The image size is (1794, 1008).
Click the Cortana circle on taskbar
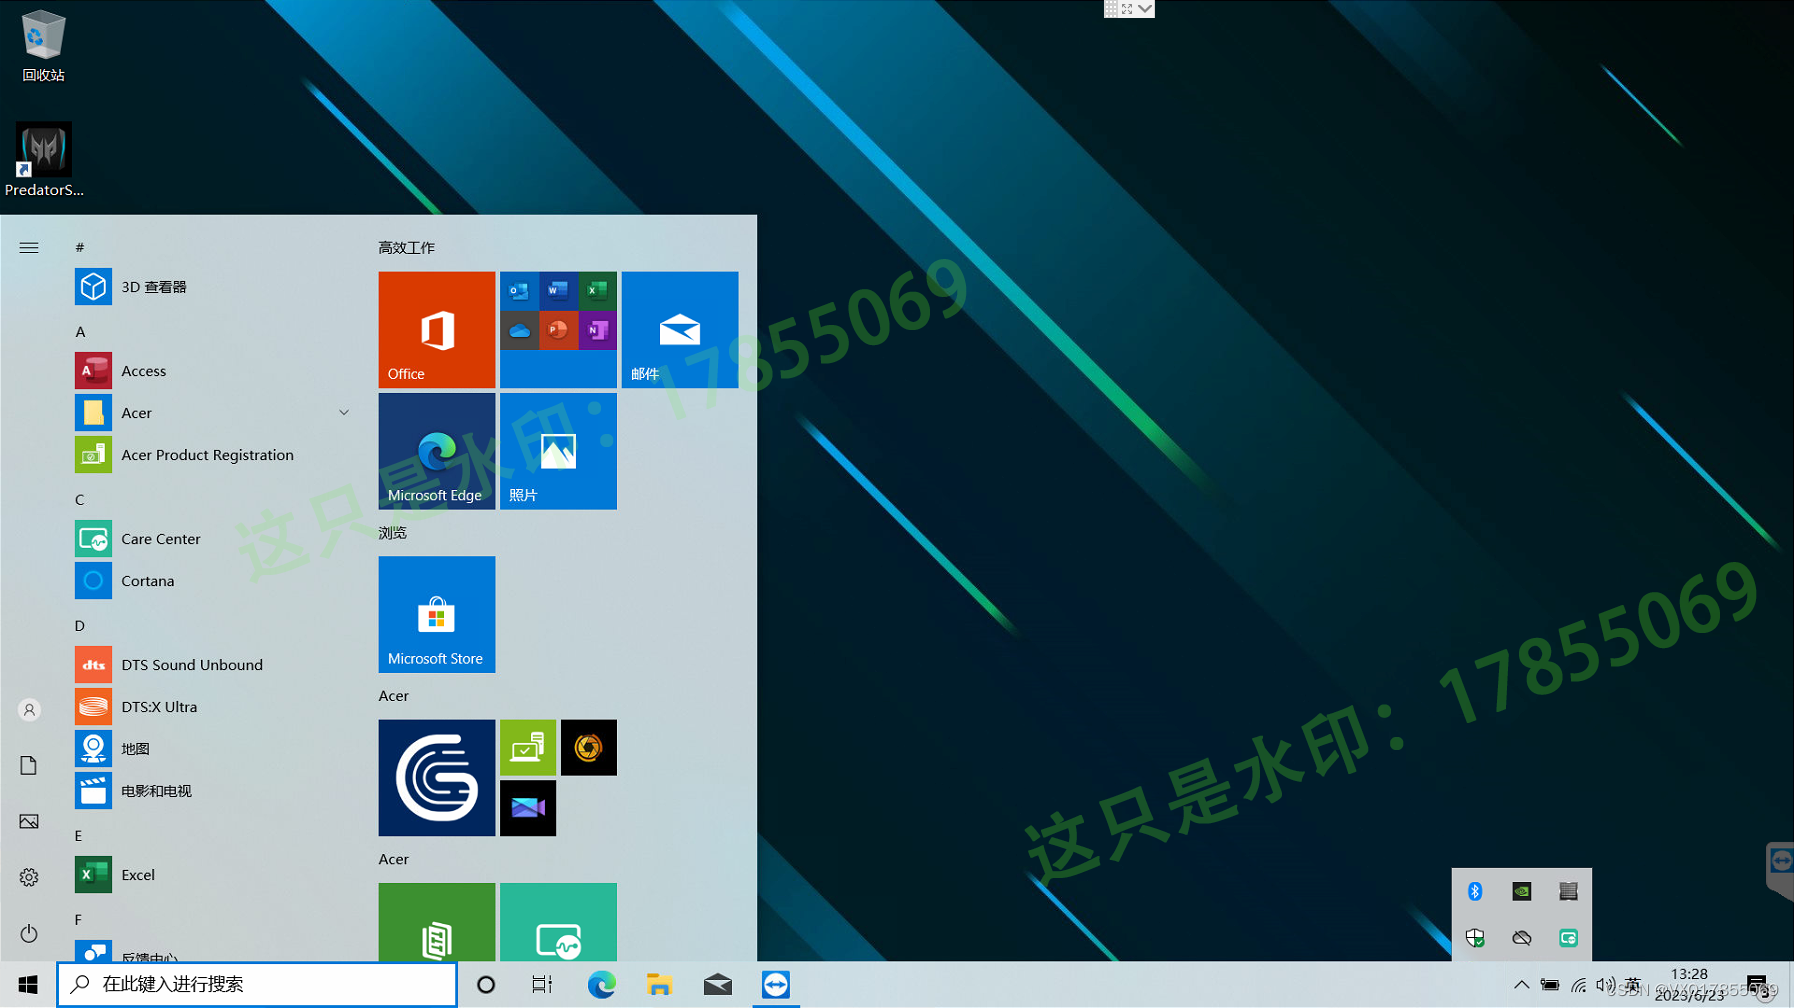click(486, 985)
